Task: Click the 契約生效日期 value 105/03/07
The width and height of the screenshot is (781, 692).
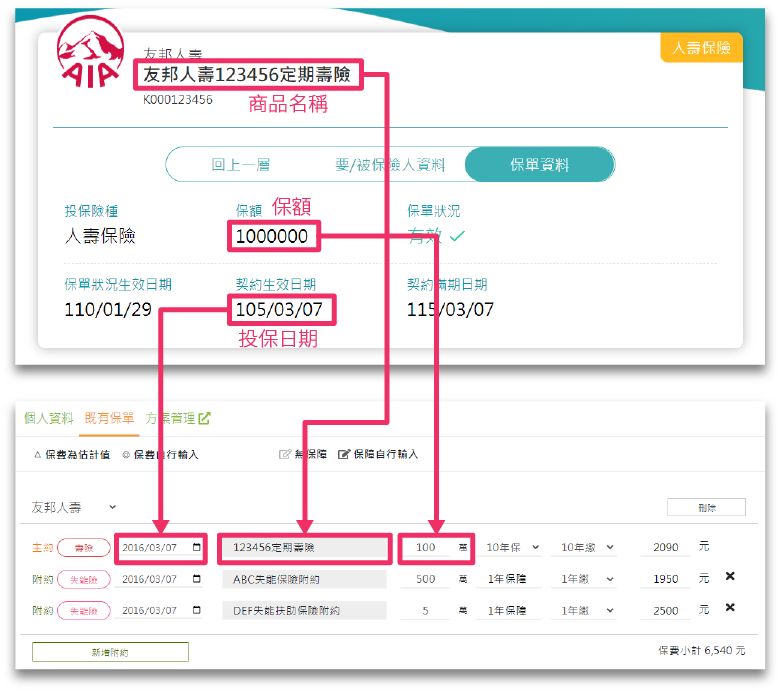Action: pos(279,309)
